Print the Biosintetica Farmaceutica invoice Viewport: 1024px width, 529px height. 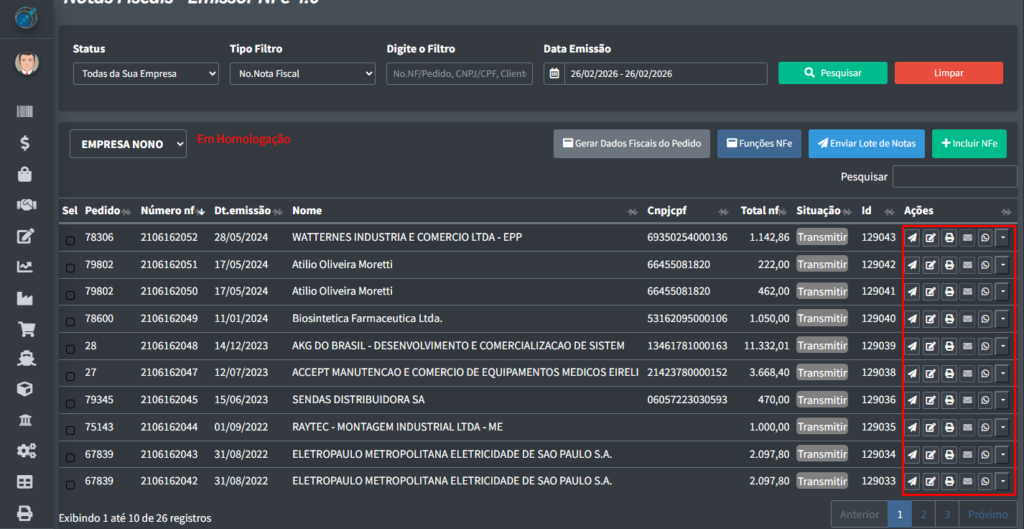click(948, 319)
